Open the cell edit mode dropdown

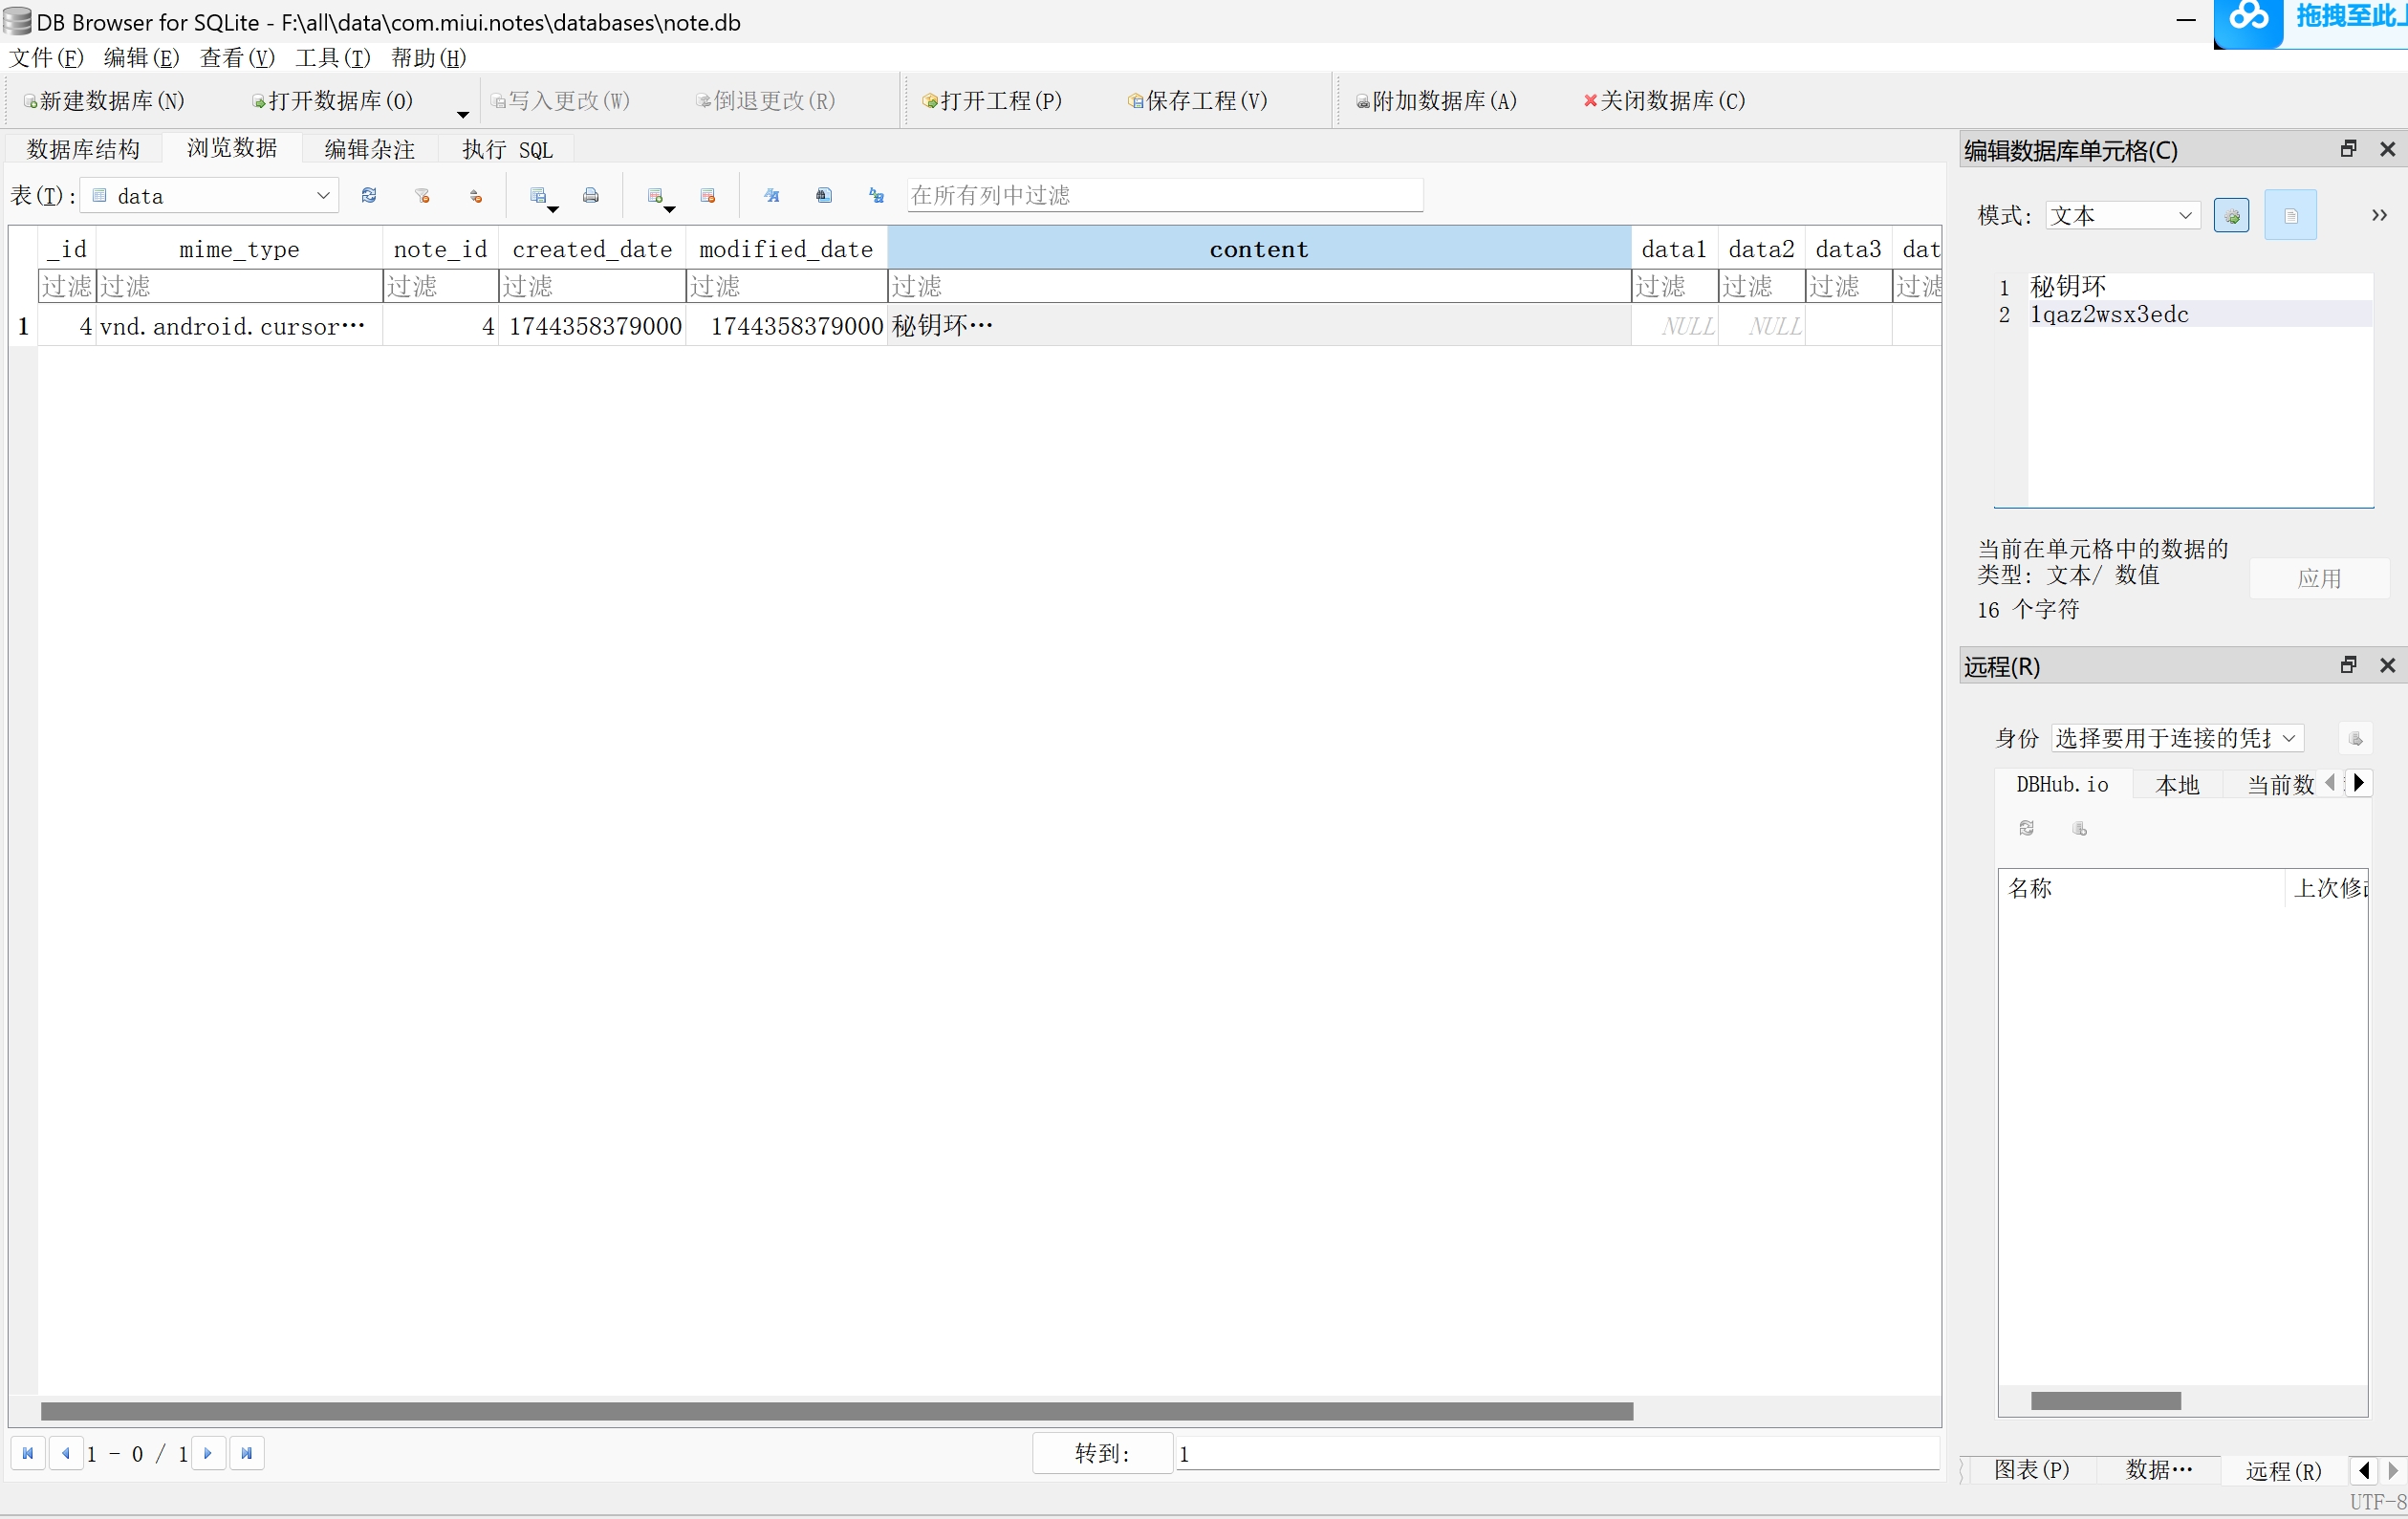pos(2184,215)
